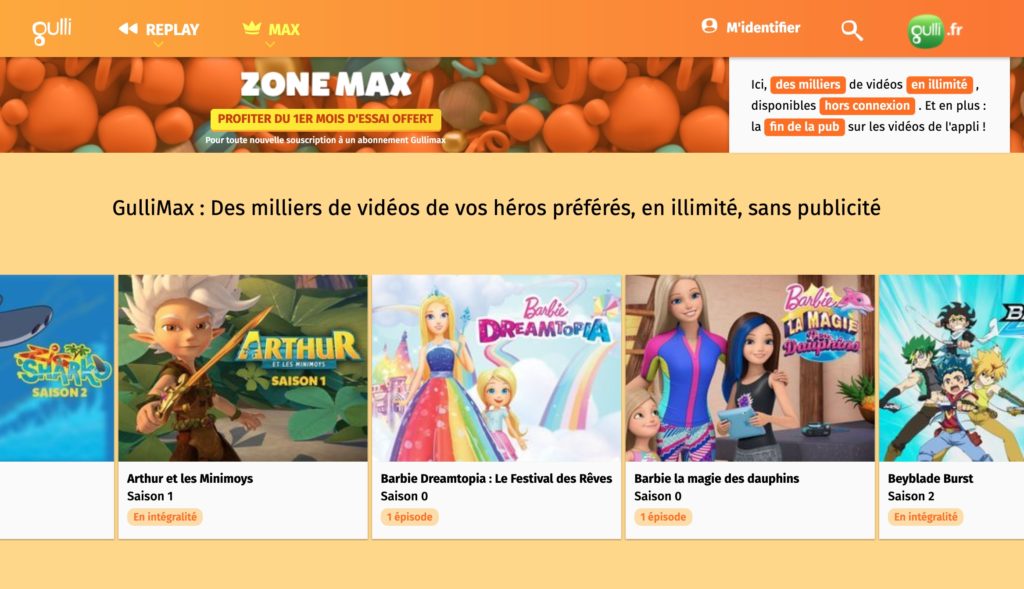Open the Zig & Sharko Saison 2 thumbnail

(x=57, y=368)
